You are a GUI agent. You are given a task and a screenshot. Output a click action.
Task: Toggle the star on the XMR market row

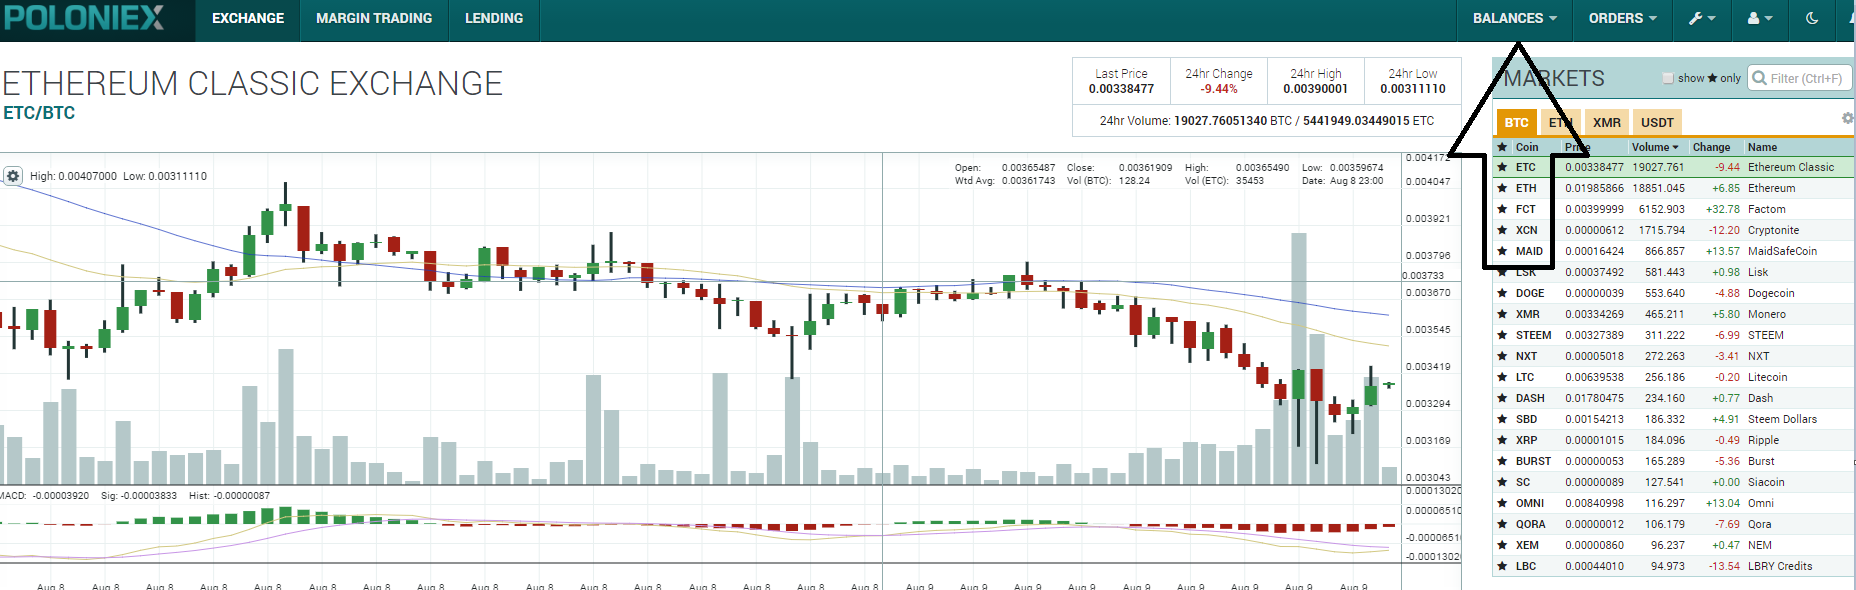(1502, 314)
